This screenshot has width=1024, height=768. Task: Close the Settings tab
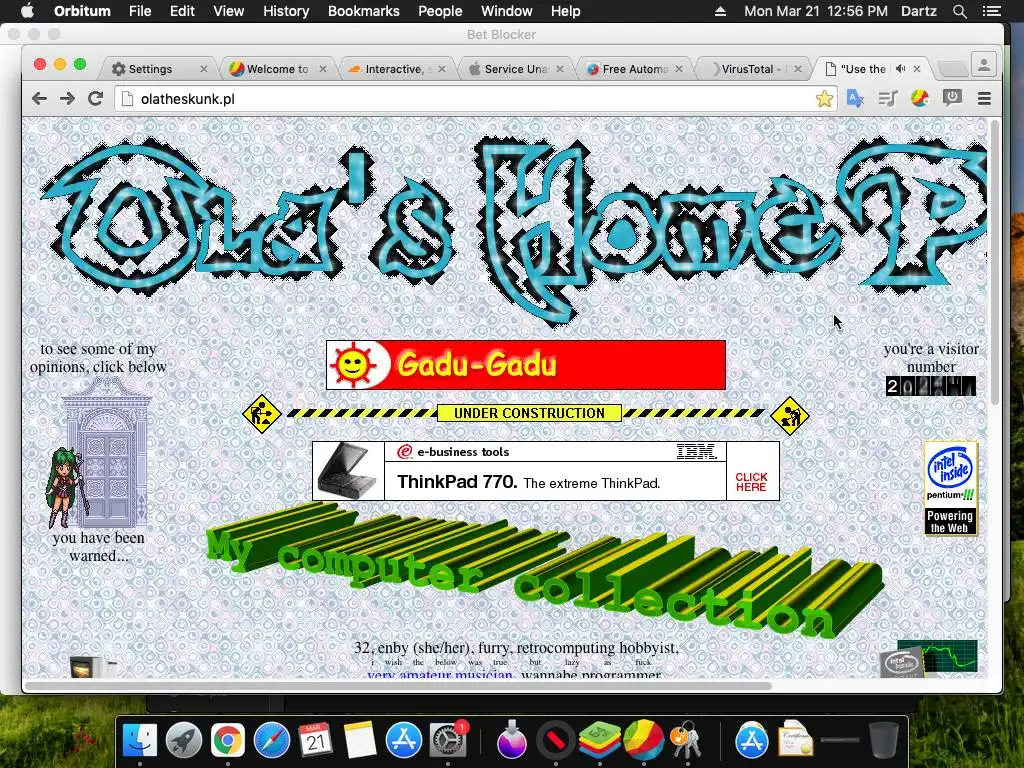click(204, 69)
